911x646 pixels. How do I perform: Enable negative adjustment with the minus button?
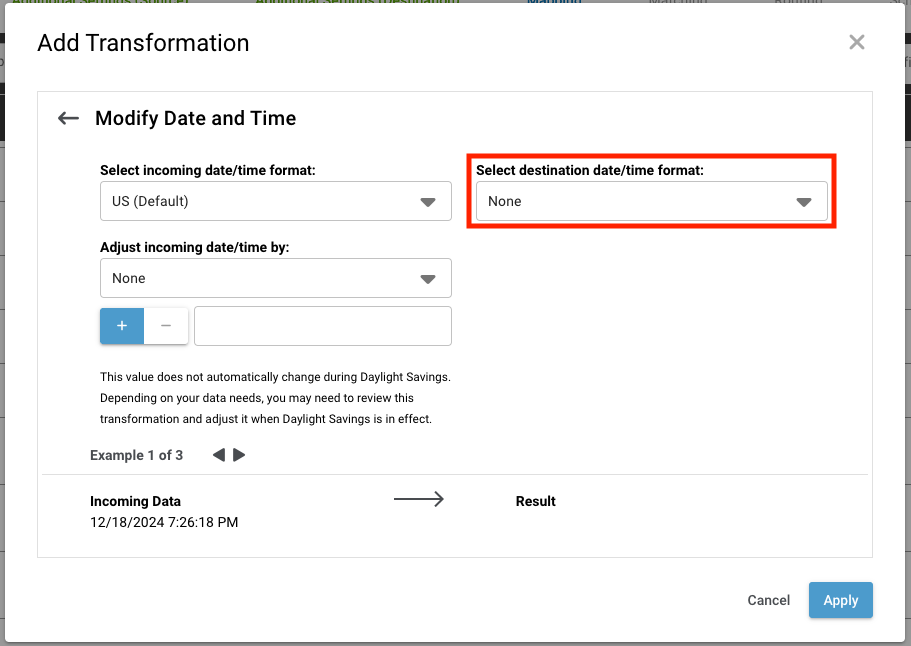point(166,325)
